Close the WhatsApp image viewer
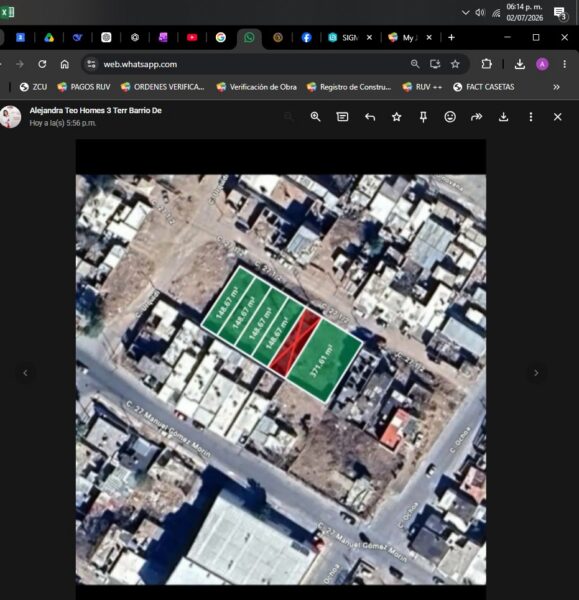This screenshot has height=600, width=579. tap(558, 117)
